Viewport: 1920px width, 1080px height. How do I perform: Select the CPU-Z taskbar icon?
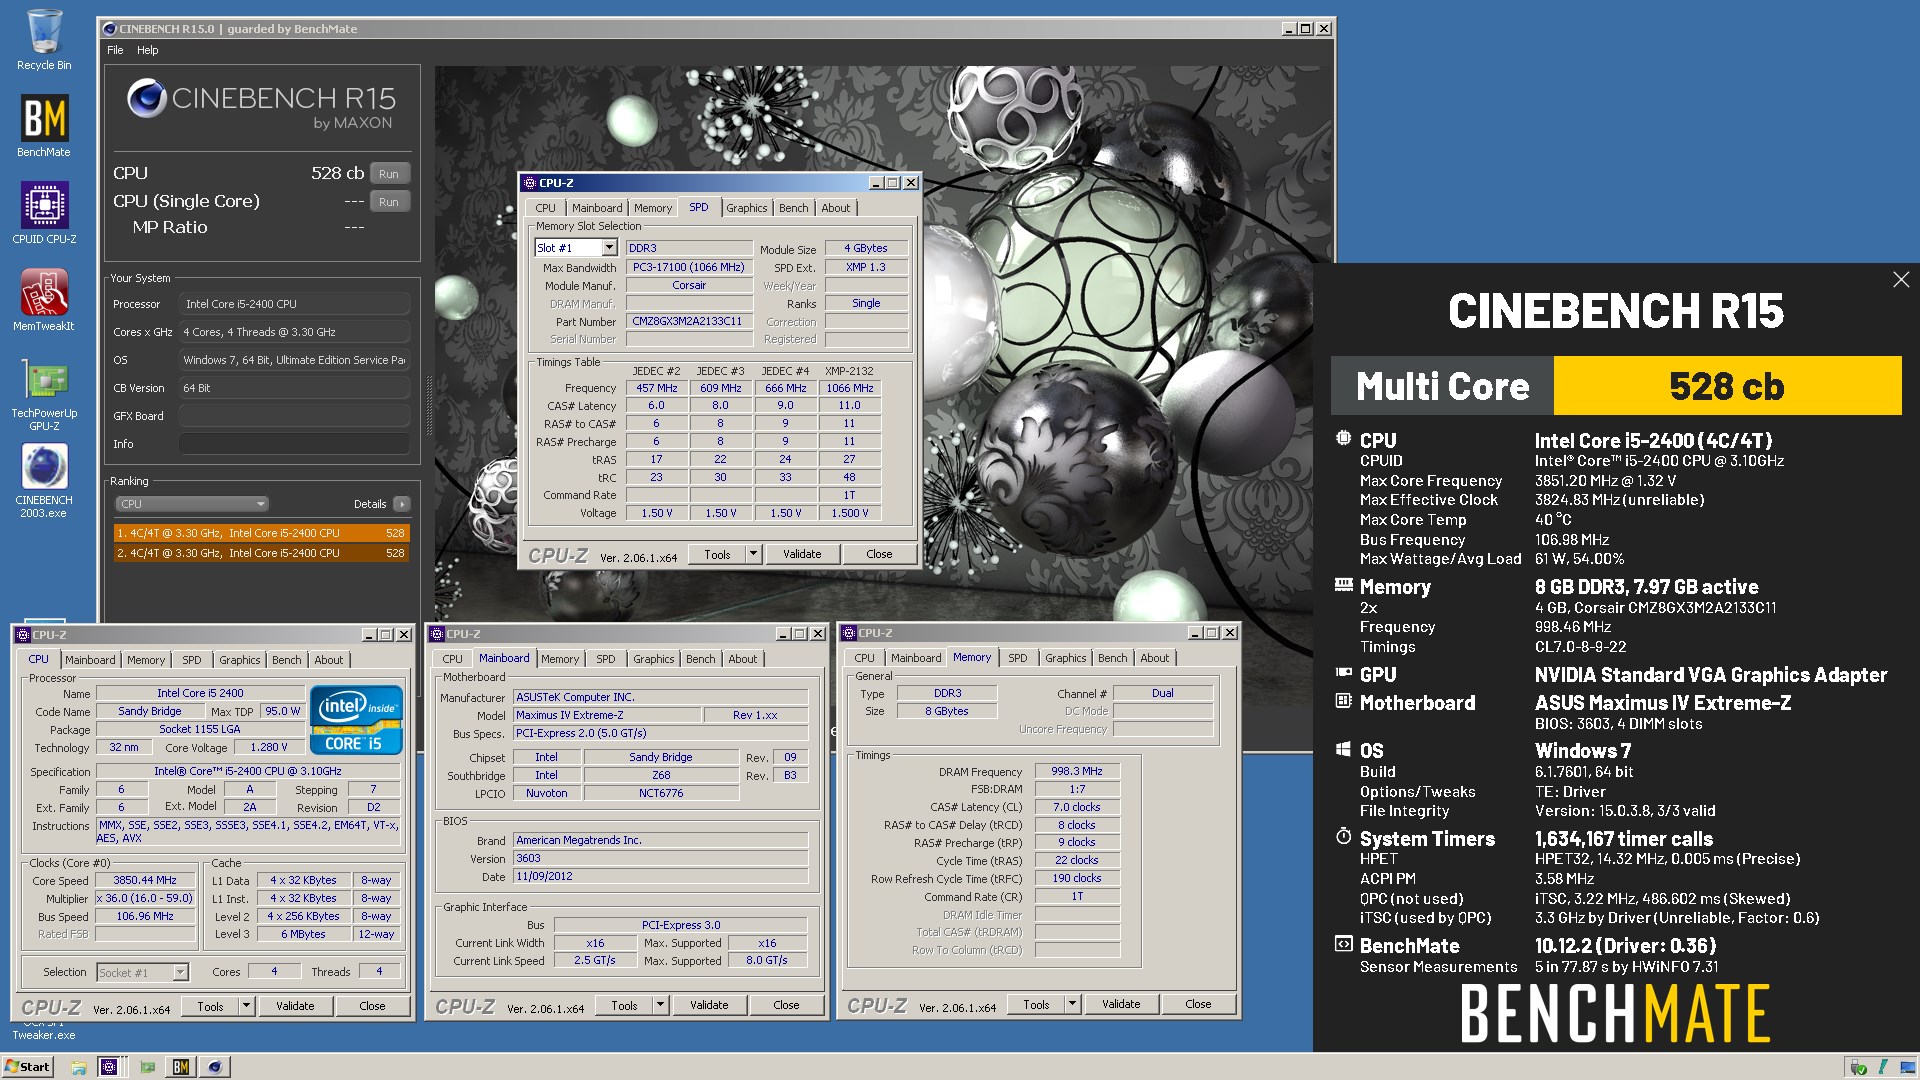(109, 1067)
